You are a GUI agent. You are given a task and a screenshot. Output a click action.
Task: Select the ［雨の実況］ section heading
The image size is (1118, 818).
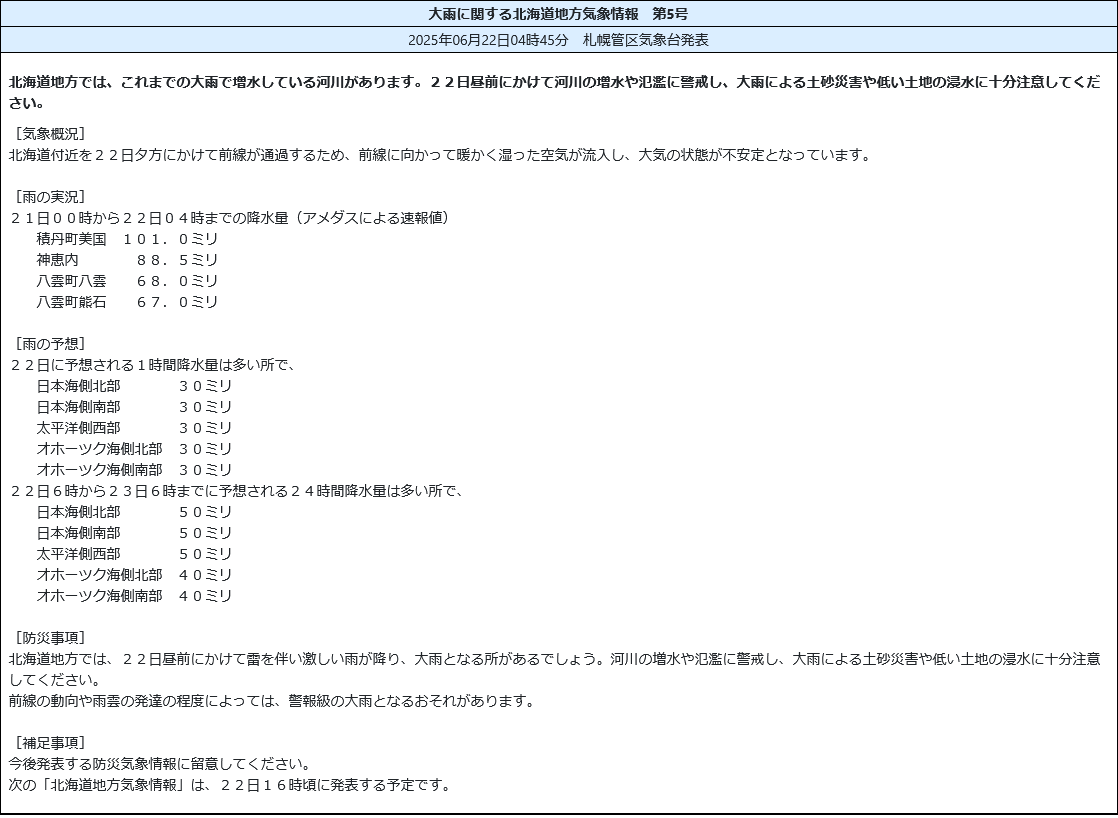point(50,197)
